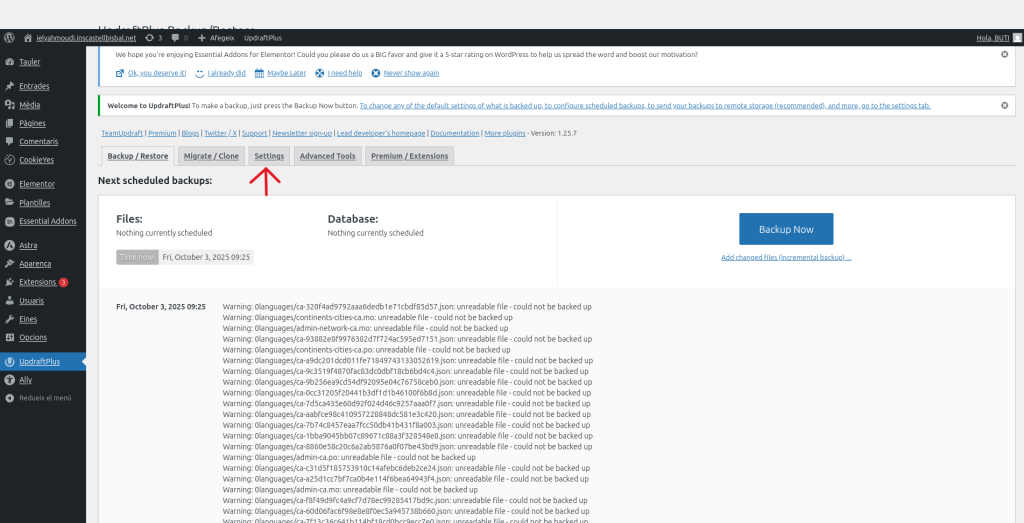
Task: Click Add changed files incremental backup link
Action: coord(785,257)
